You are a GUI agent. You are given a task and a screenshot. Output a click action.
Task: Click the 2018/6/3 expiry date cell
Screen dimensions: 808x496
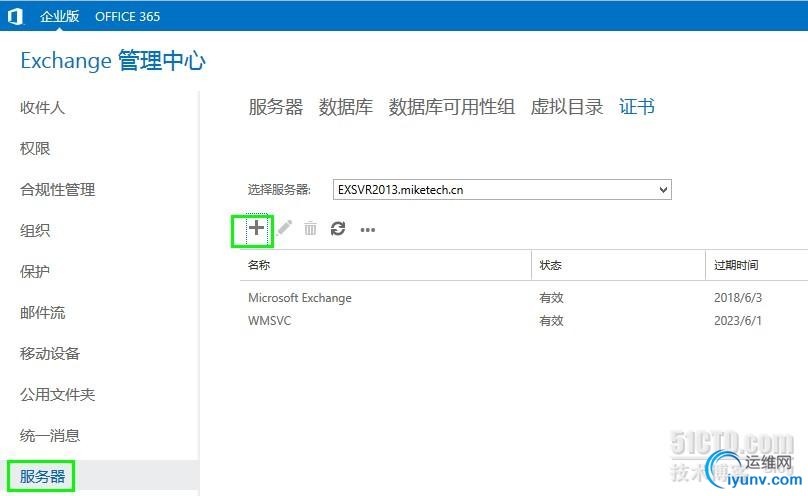738,298
